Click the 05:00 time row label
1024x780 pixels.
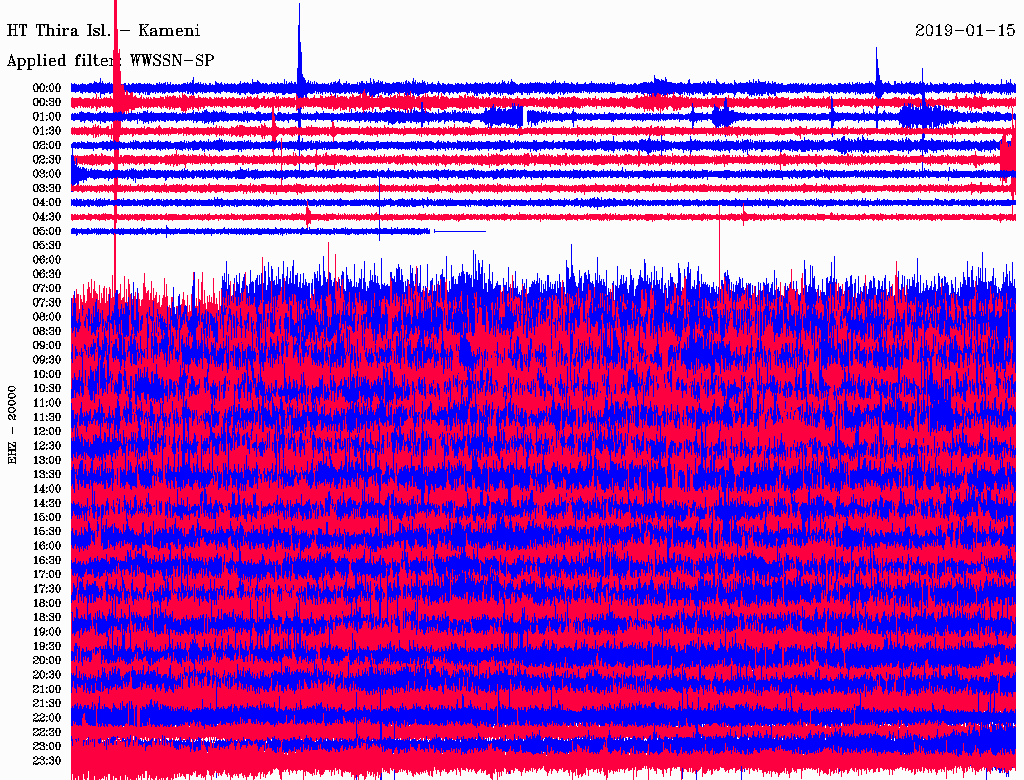click(47, 231)
